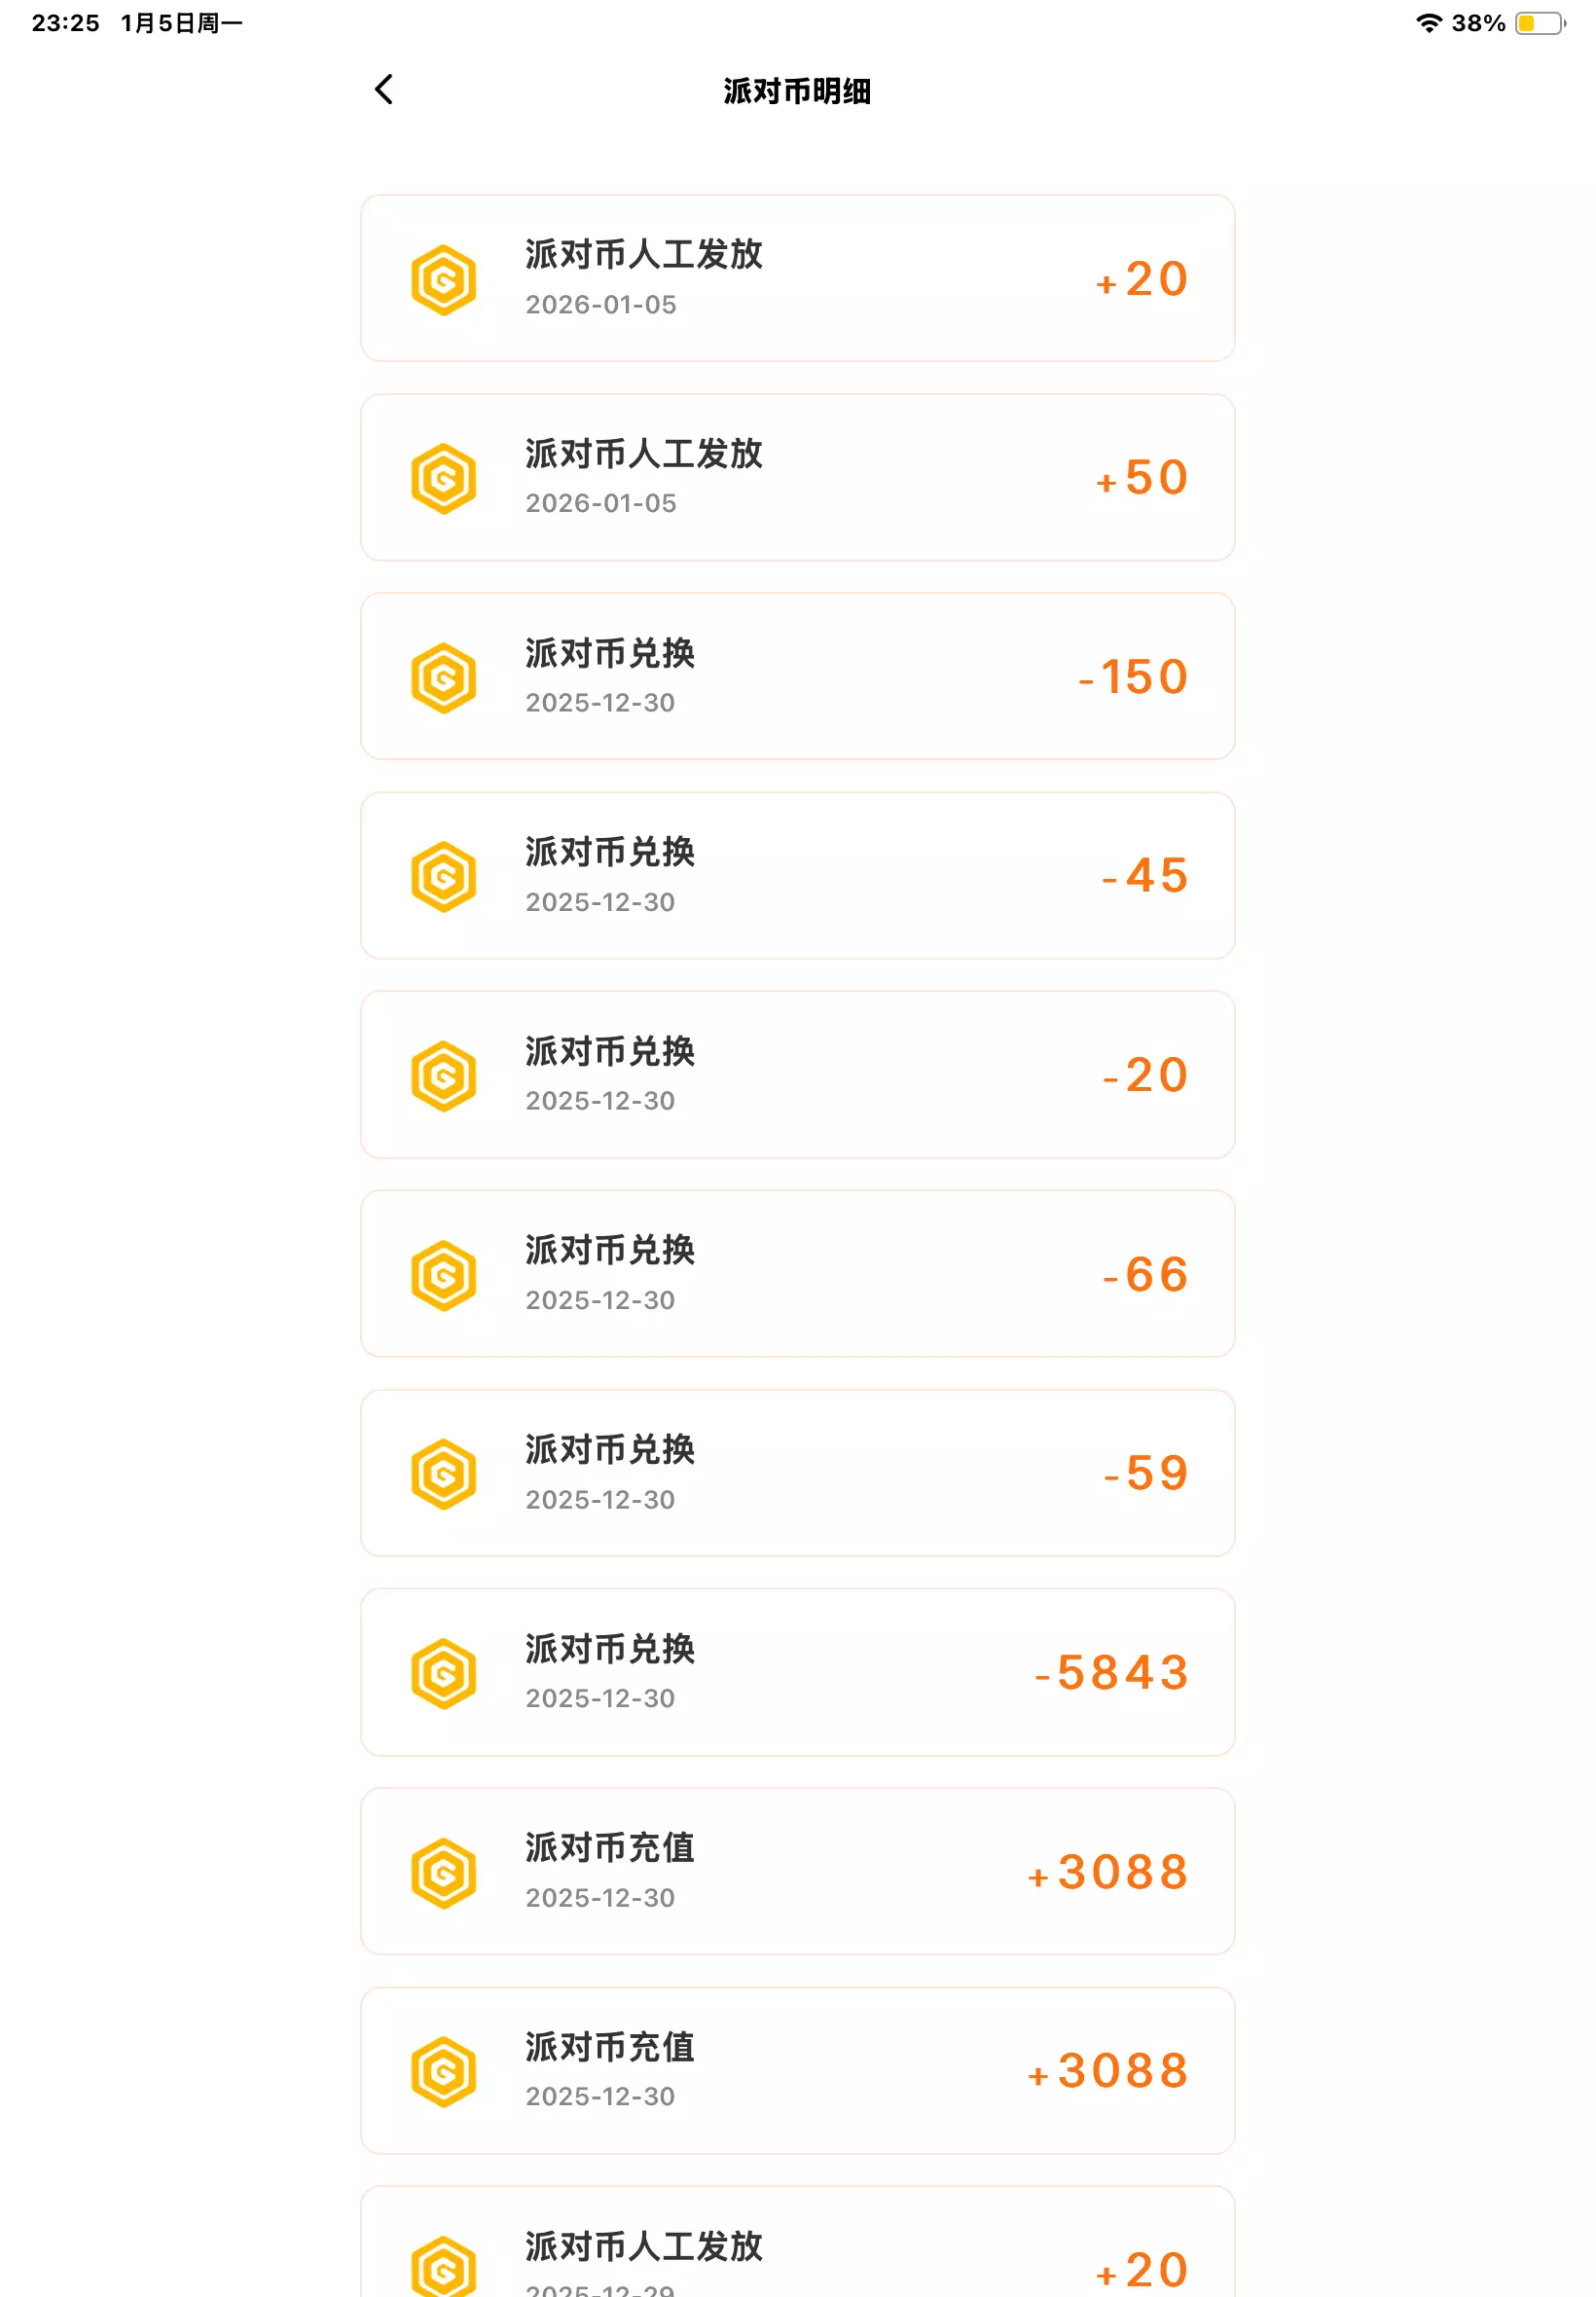1596x2297 pixels.
Task: Click the 派对币兑换 label of the -45 entry
Action: click(610, 852)
